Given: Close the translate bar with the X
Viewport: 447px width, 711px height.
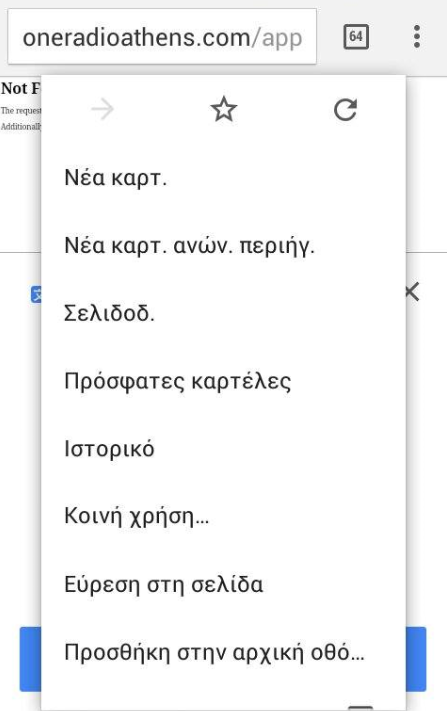Looking at the screenshot, I should pyautogui.click(x=413, y=292).
